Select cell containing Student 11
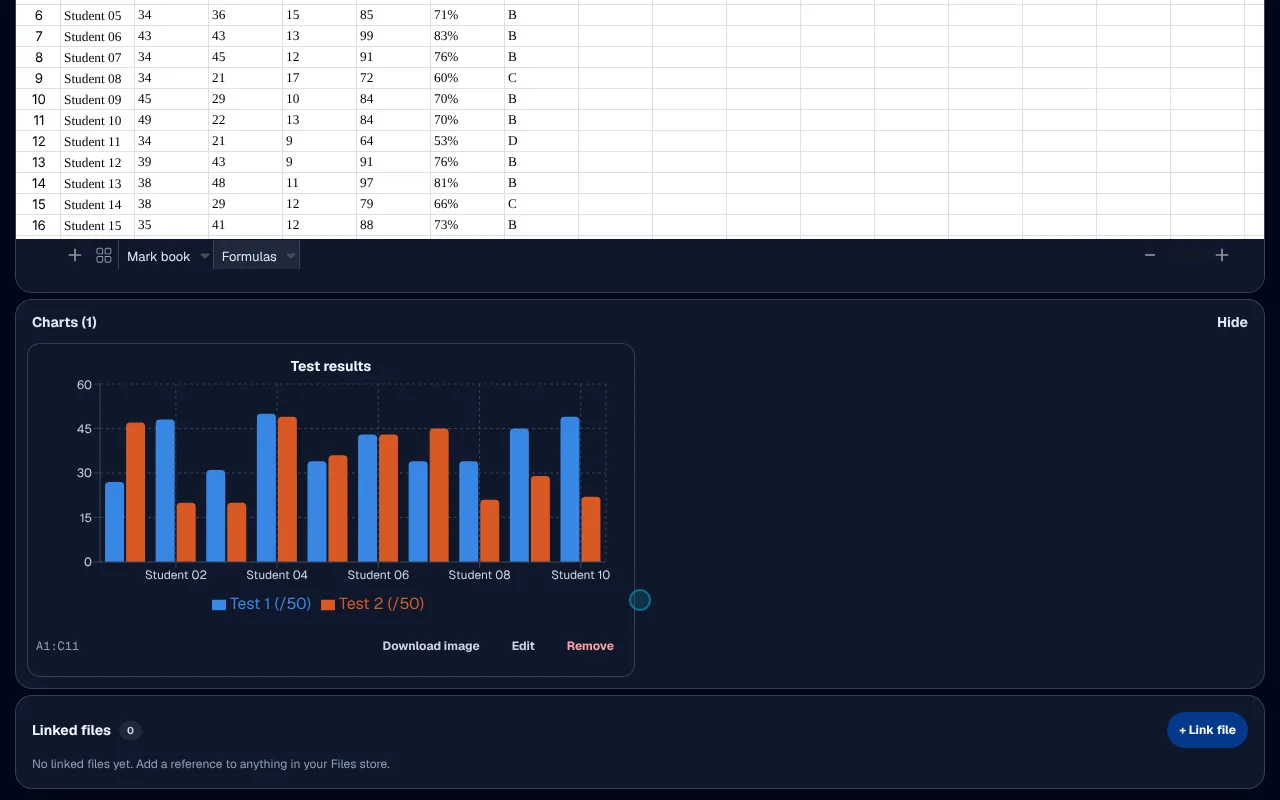This screenshot has height=800, width=1280. point(97,141)
